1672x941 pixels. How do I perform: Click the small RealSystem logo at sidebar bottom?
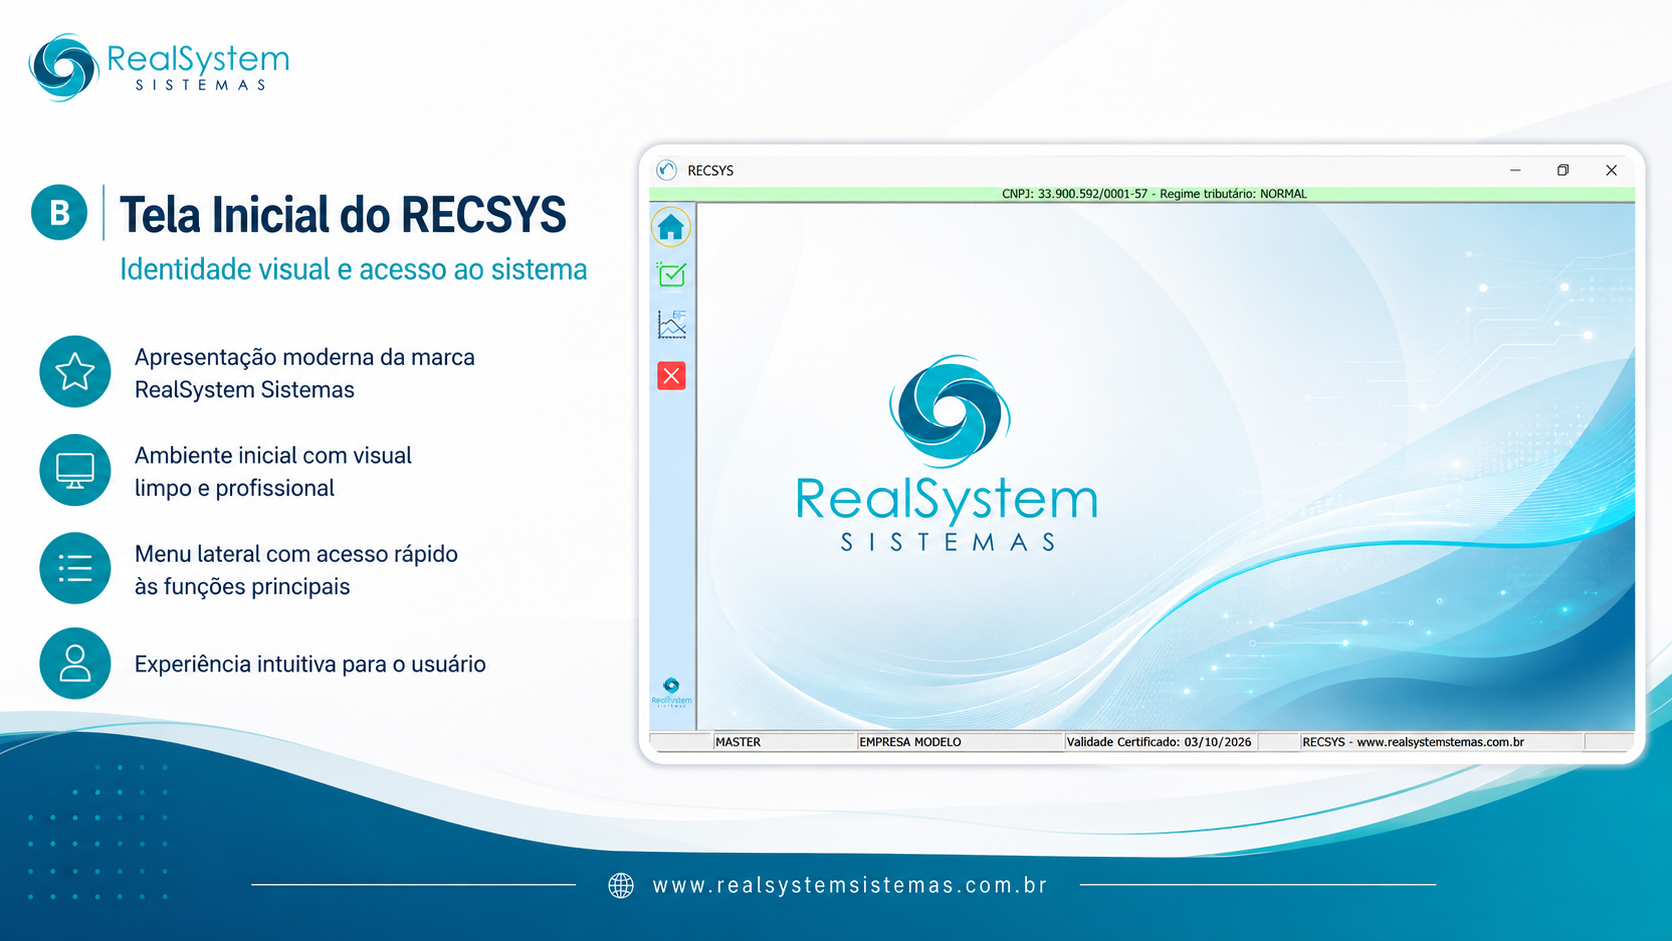pos(671,691)
